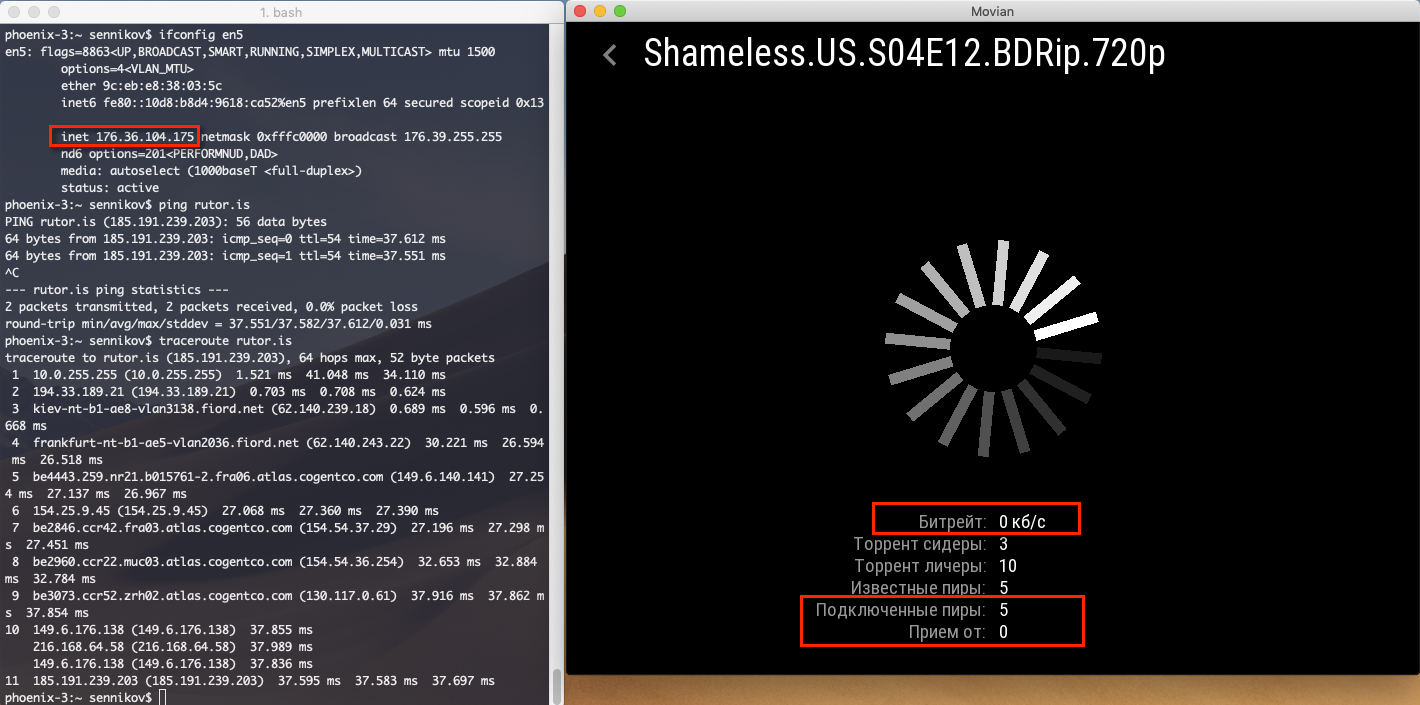Minimize the Movian window with yellow button

point(600,11)
